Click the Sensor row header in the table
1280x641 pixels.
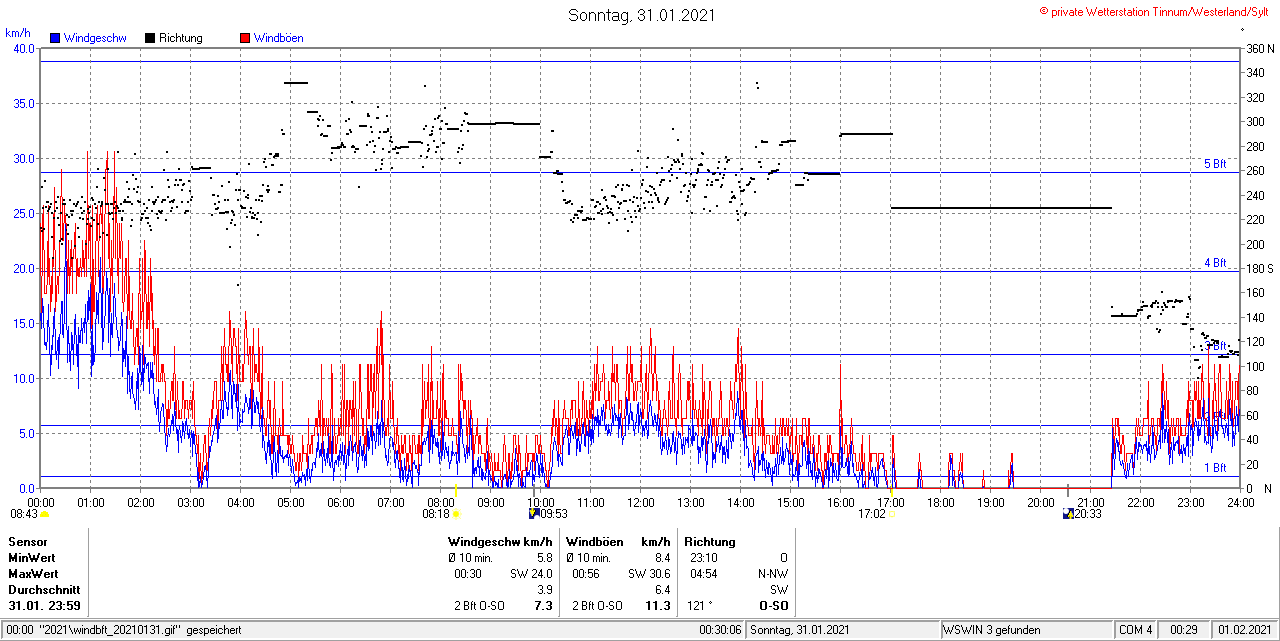pyautogui.click(x=27, y=542)
